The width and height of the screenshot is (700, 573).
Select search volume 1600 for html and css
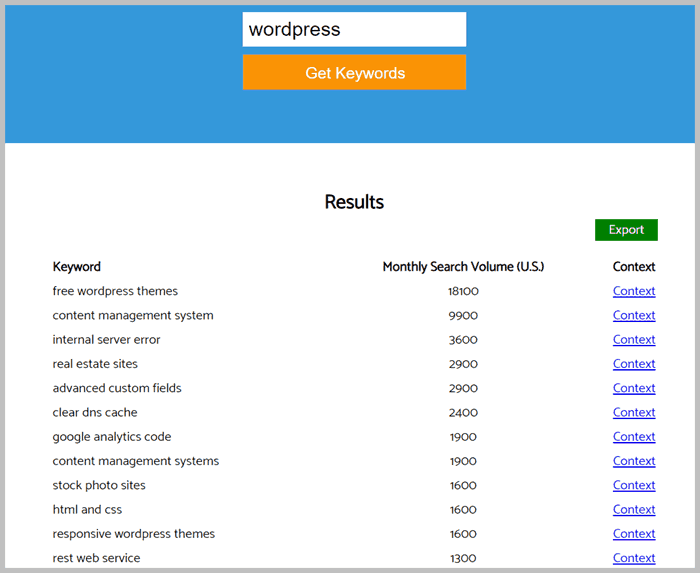tap(463, 510)
